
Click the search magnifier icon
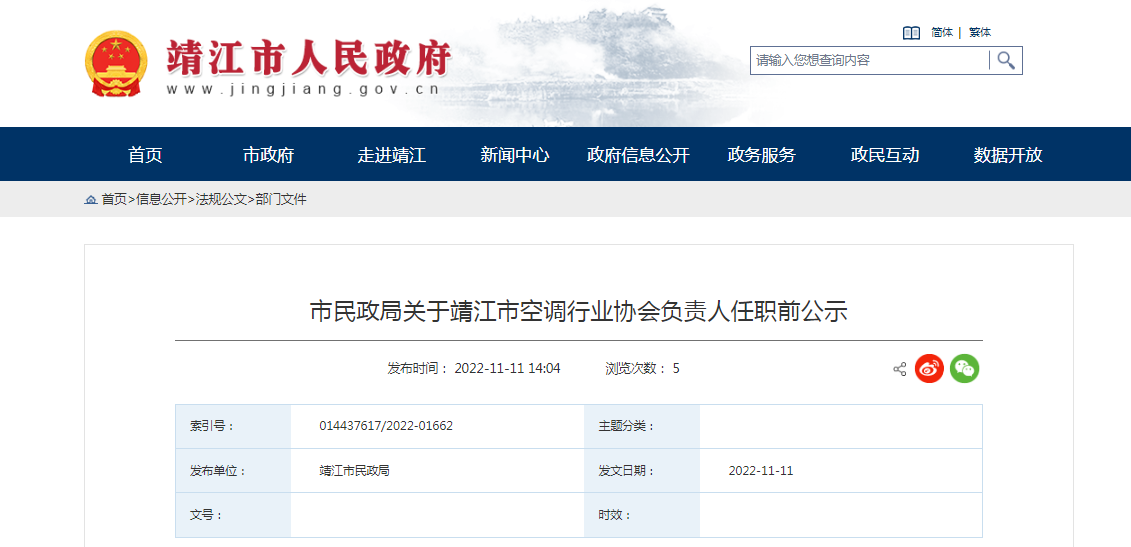1005,61
